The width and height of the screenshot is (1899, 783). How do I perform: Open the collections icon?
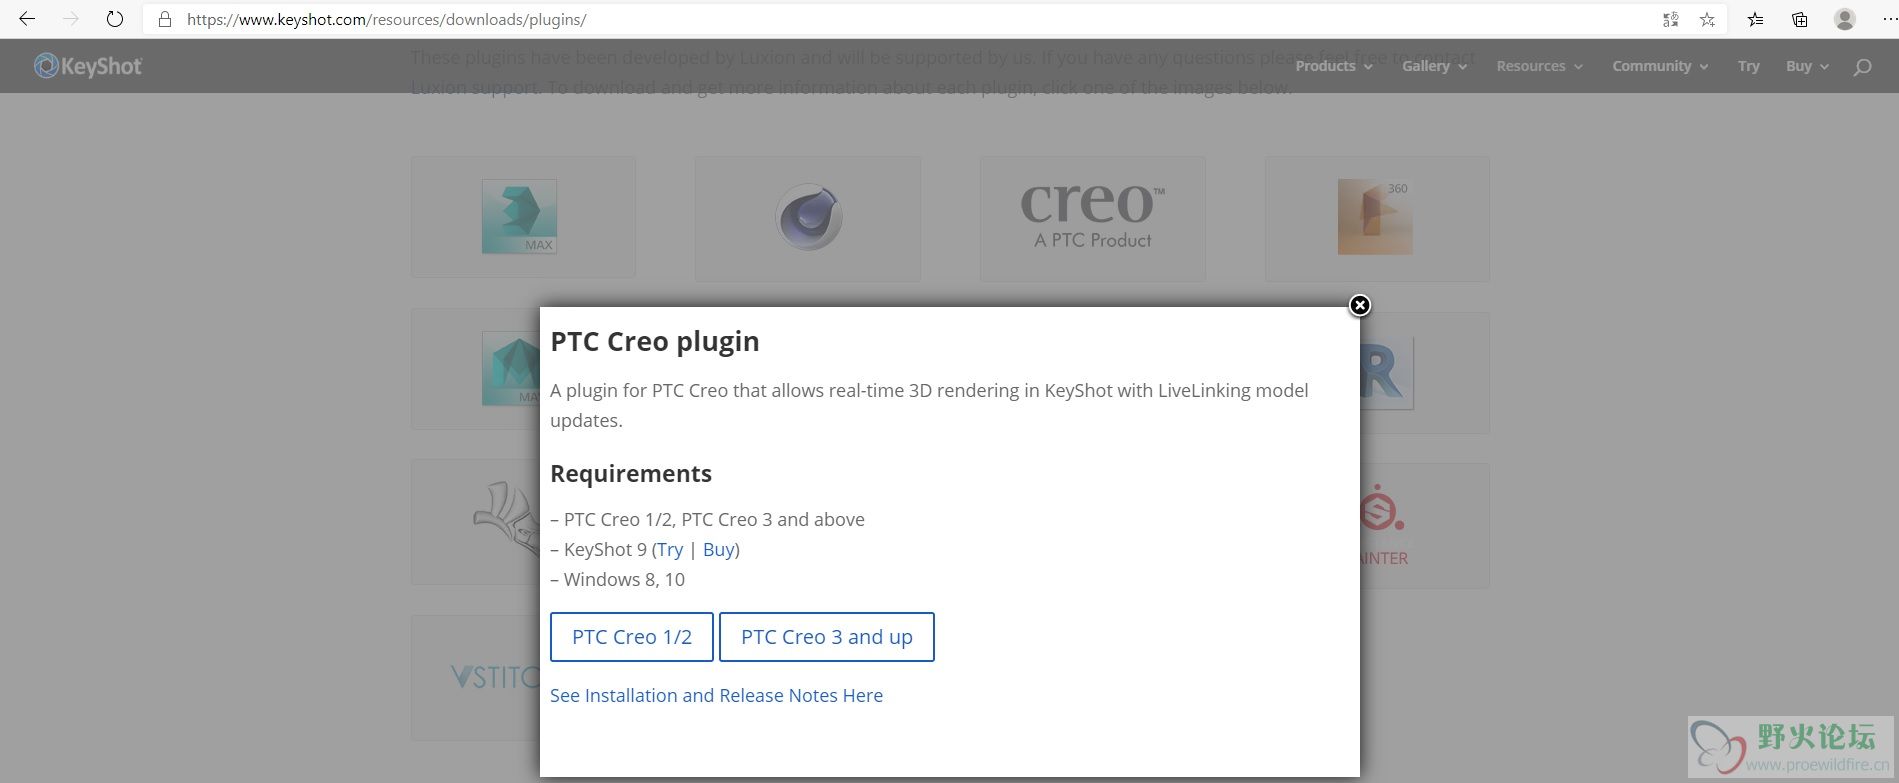1800,19
